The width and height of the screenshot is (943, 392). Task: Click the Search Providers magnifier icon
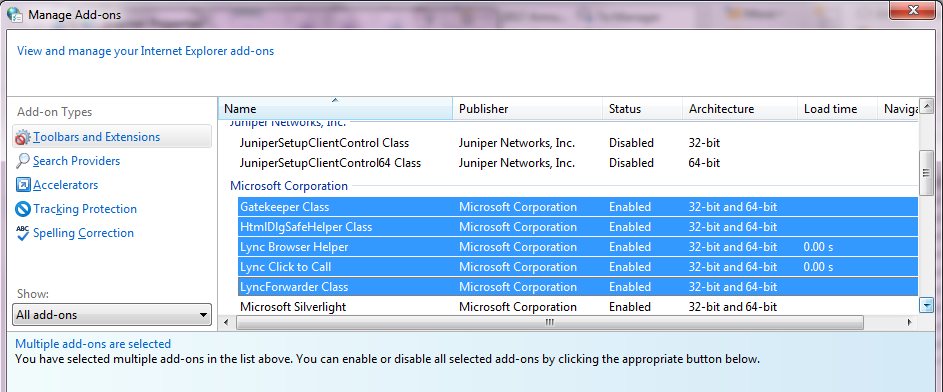click(x=23, y=161)
